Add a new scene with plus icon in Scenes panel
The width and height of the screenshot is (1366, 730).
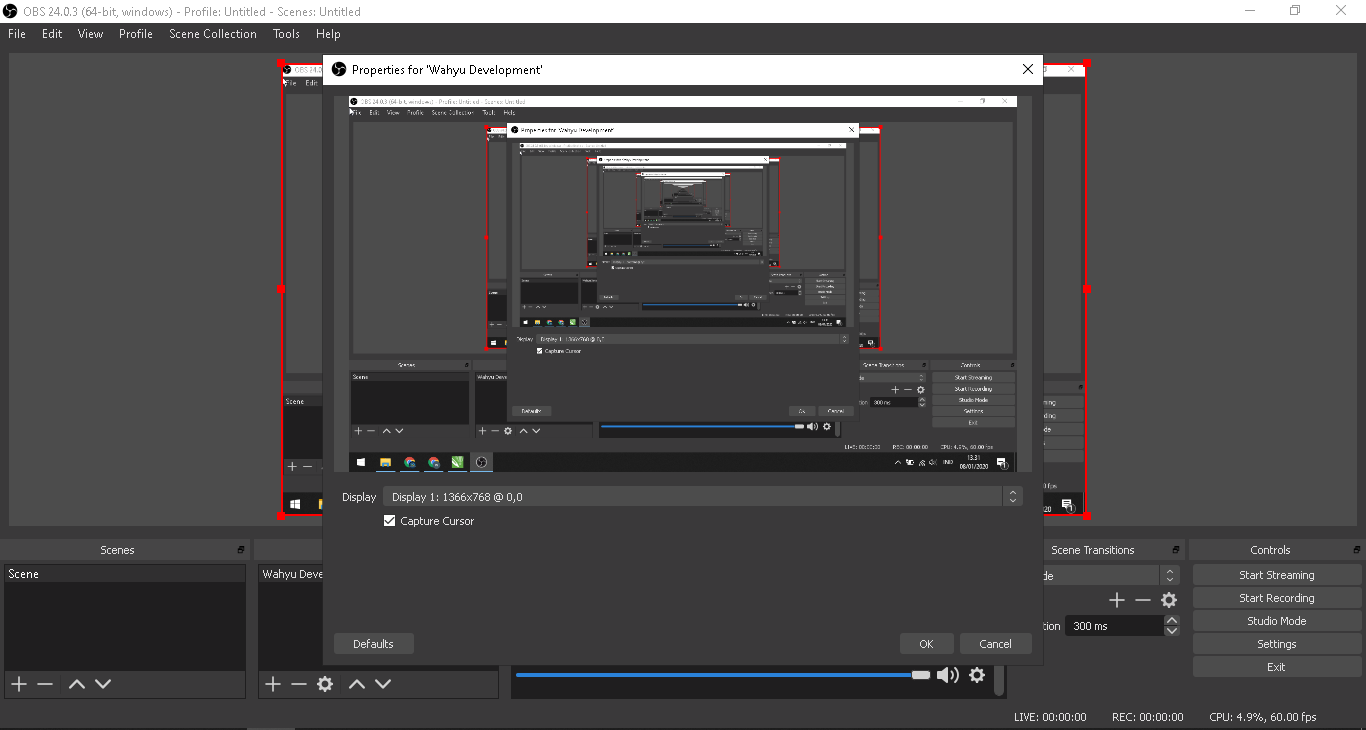(x=19, y=684)
